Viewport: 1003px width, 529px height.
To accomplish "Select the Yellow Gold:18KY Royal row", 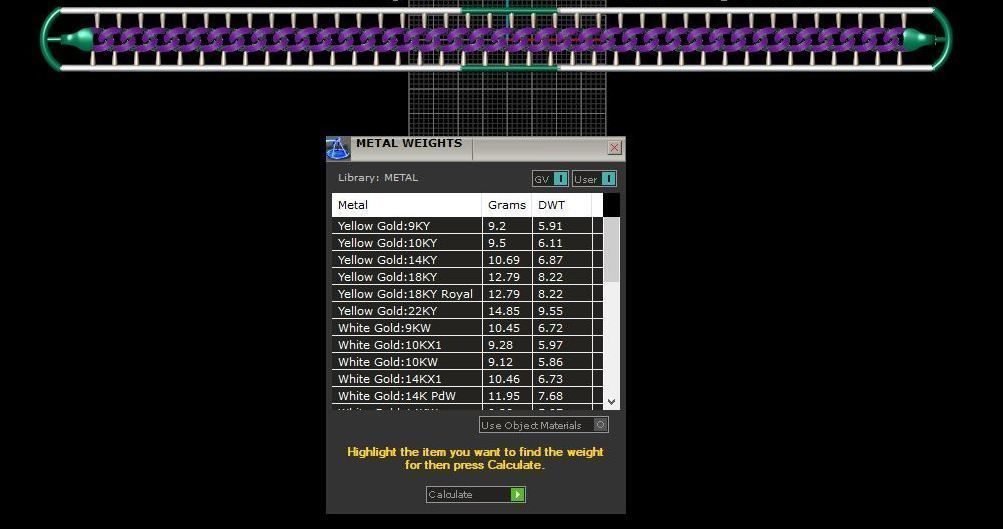I will click(467, 294).
